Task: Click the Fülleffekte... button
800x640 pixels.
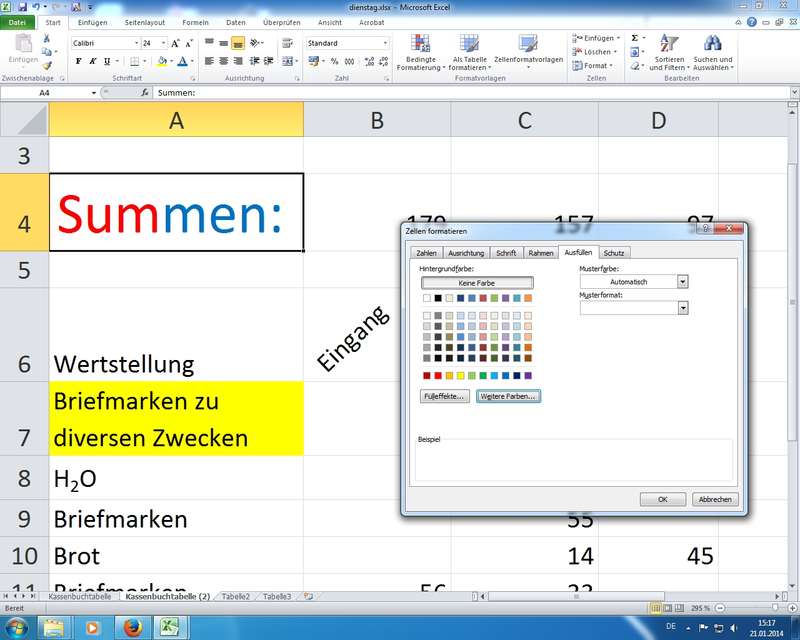Action: [444, 397]
